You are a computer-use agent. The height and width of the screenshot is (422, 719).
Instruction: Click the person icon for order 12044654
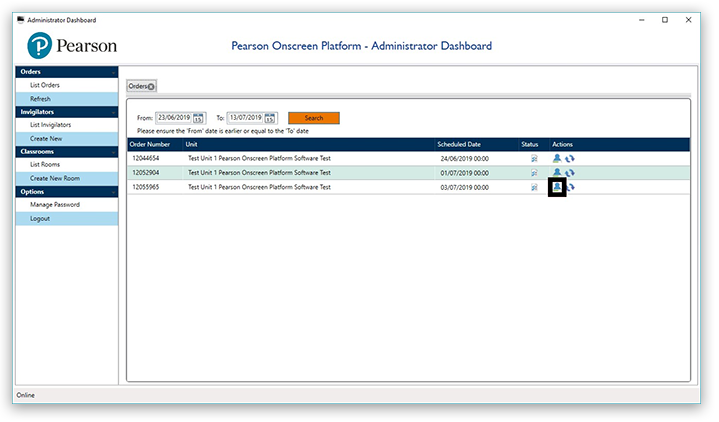click(557, 158)
